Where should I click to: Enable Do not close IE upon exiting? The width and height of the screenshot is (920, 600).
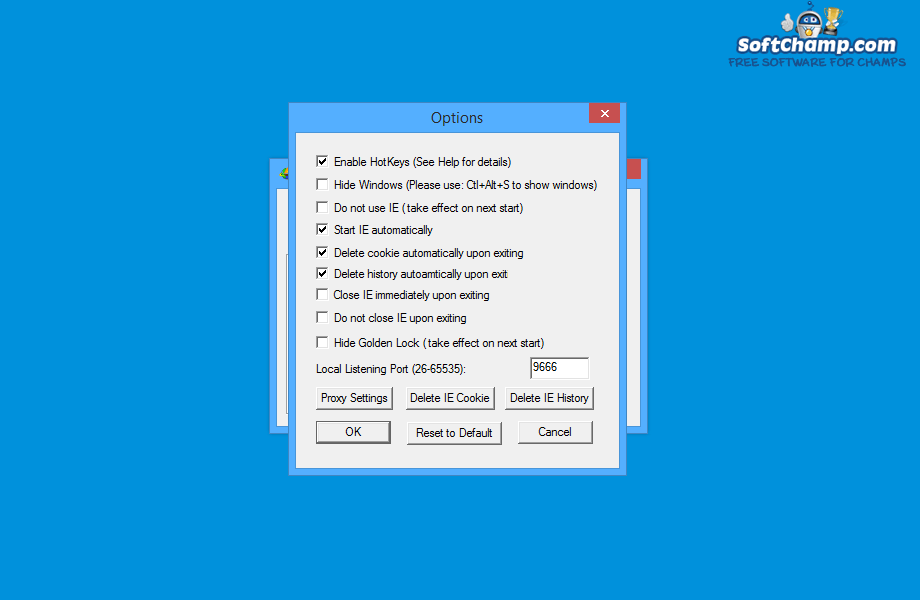322,317
